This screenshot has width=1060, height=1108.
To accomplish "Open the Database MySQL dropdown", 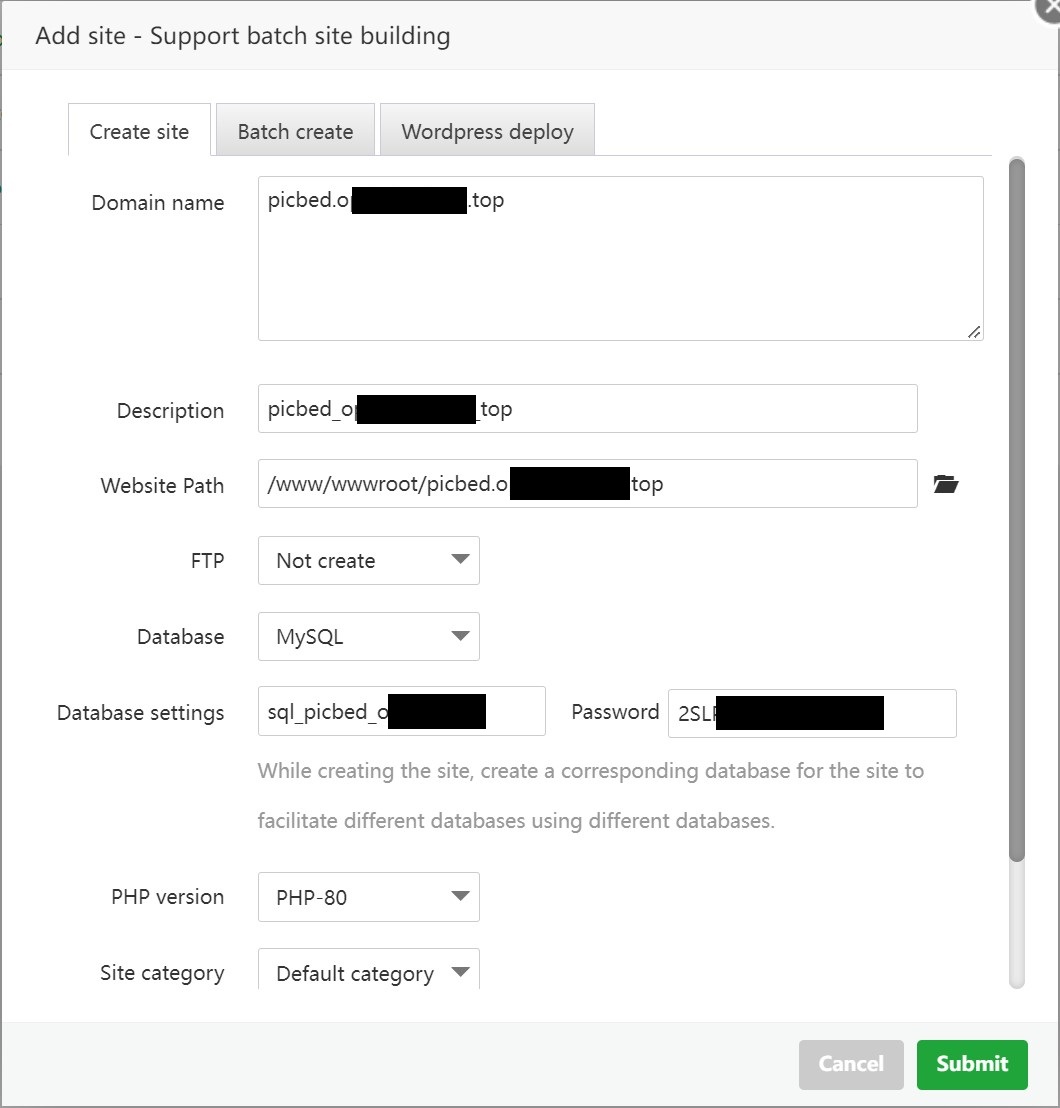I will 368,637.
